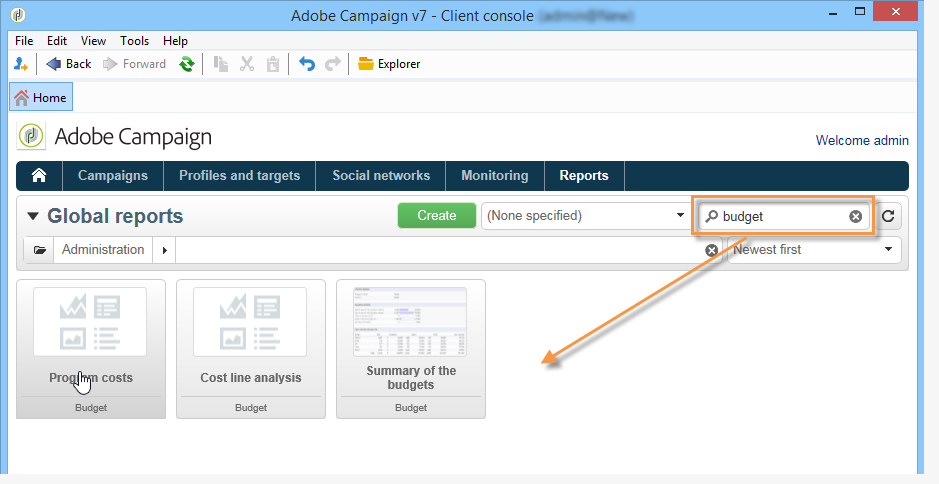This screenshot has width=939, height=484.
Task: Open the View menu
Action: tap(93, 41)
